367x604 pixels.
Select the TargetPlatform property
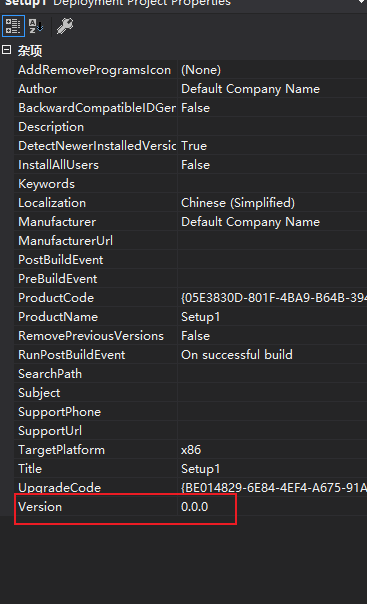point(61,450)
